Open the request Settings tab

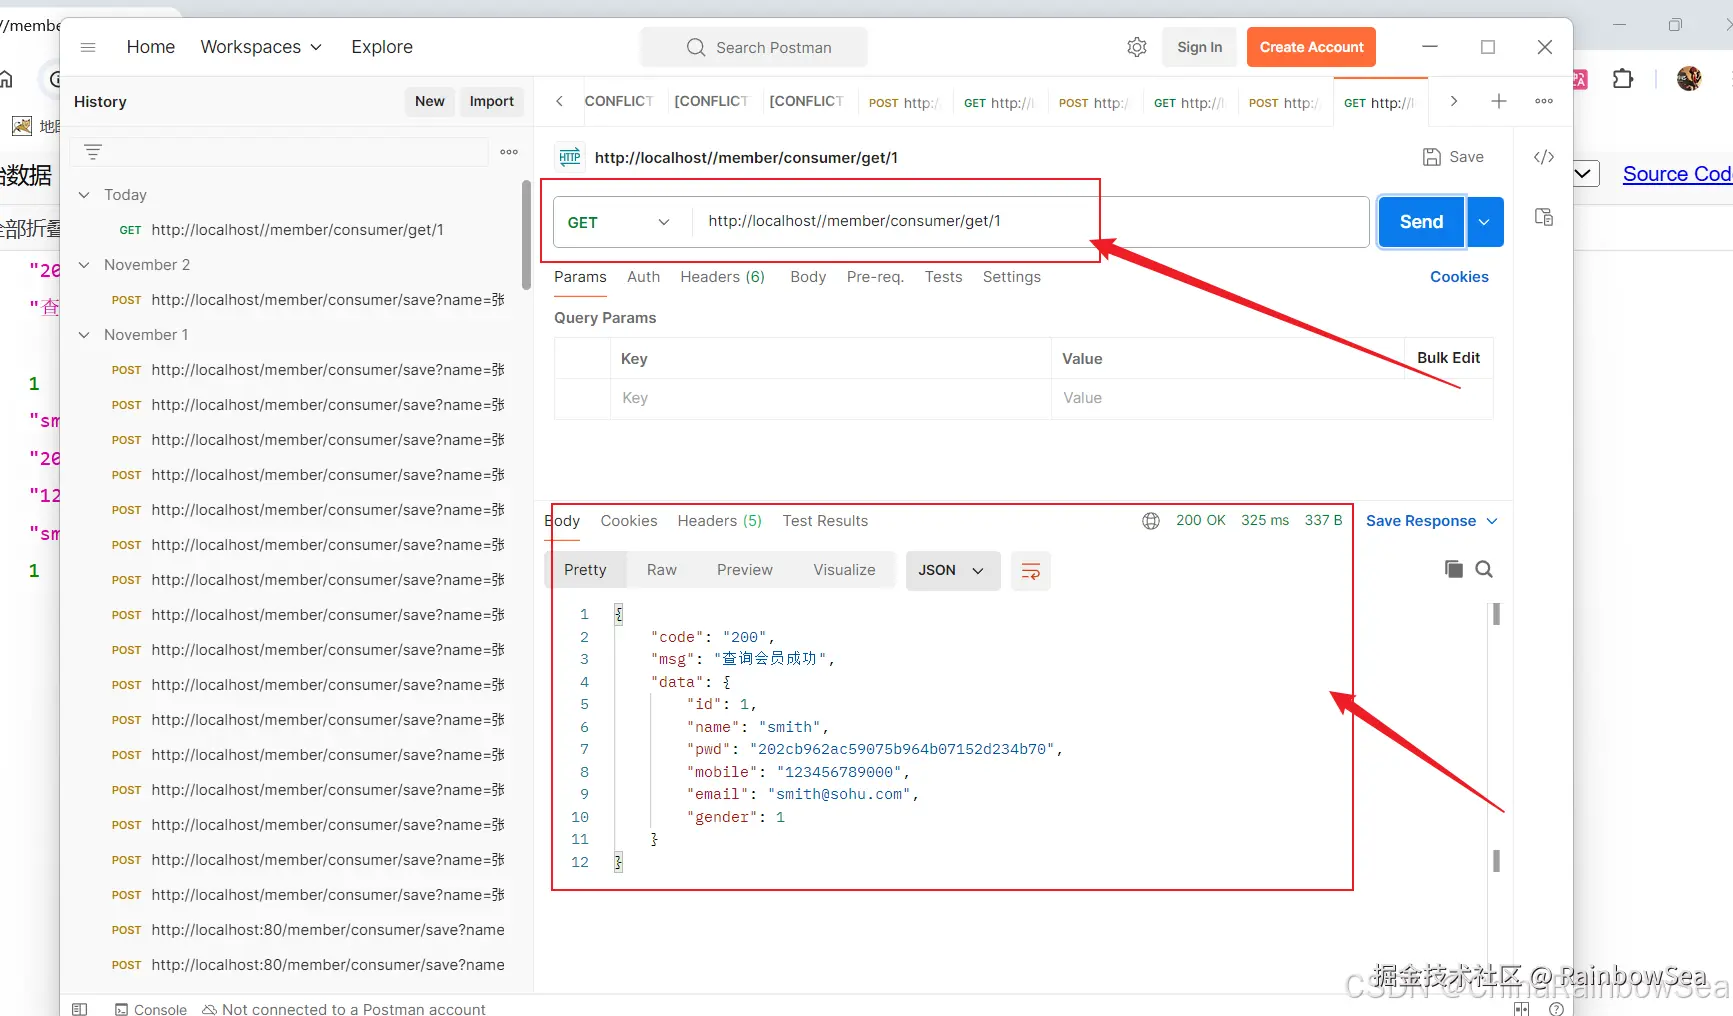pyautogui.click(x=1011, y=277)
